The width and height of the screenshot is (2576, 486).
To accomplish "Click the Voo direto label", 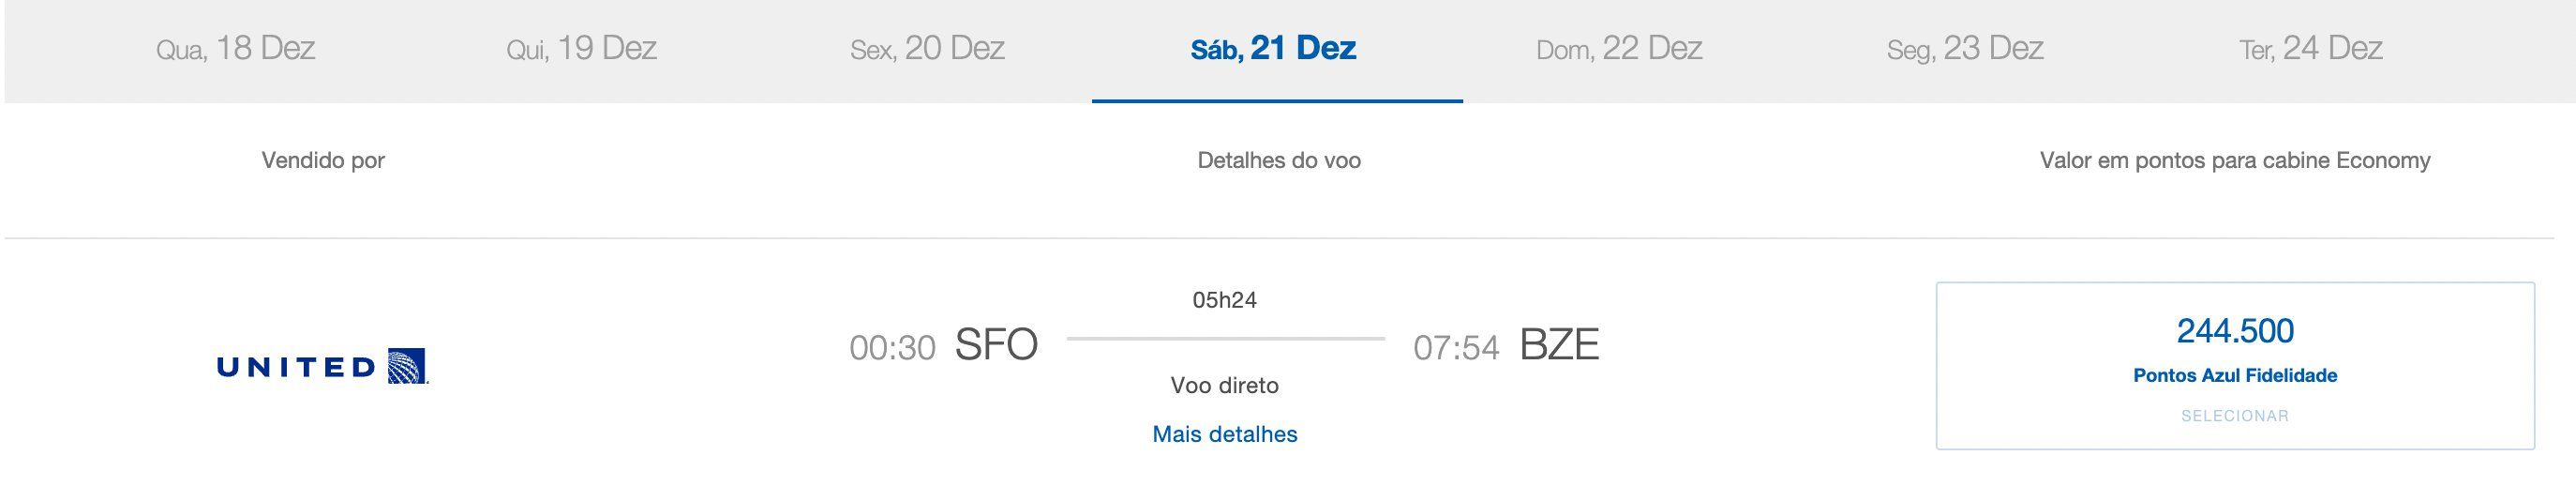I will coord(1225,386).
